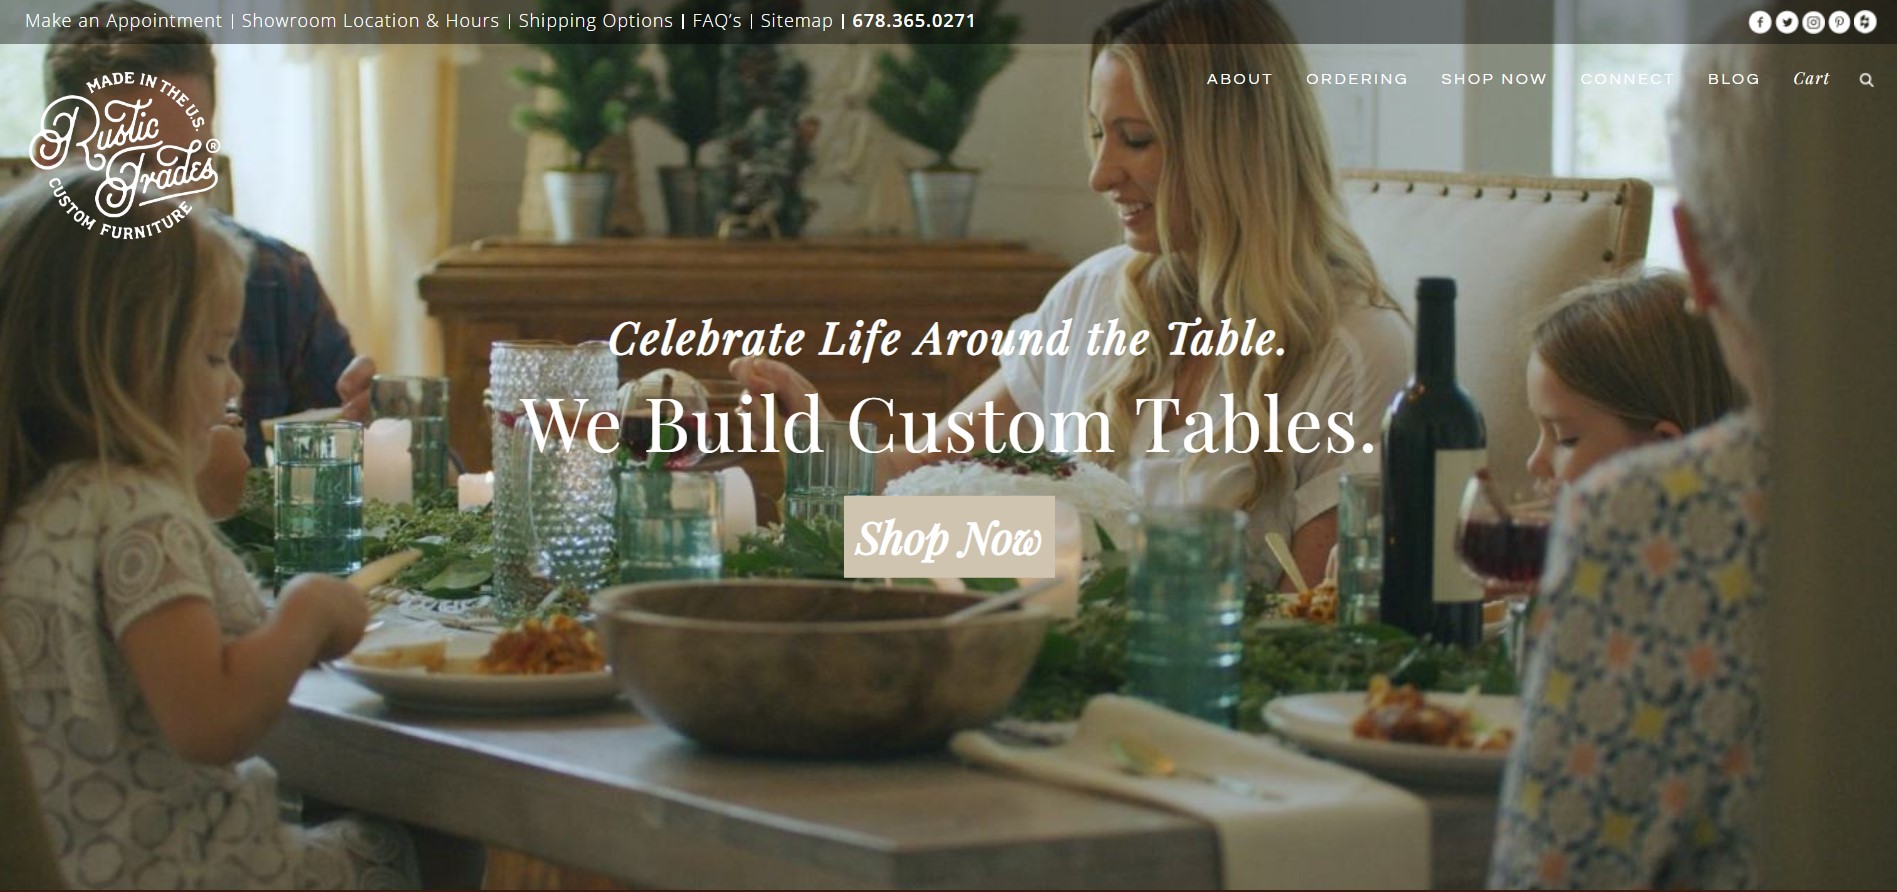View Shipping Options
The width and height of the screenshot is (1897, 892).
click(x=595, y=21)
